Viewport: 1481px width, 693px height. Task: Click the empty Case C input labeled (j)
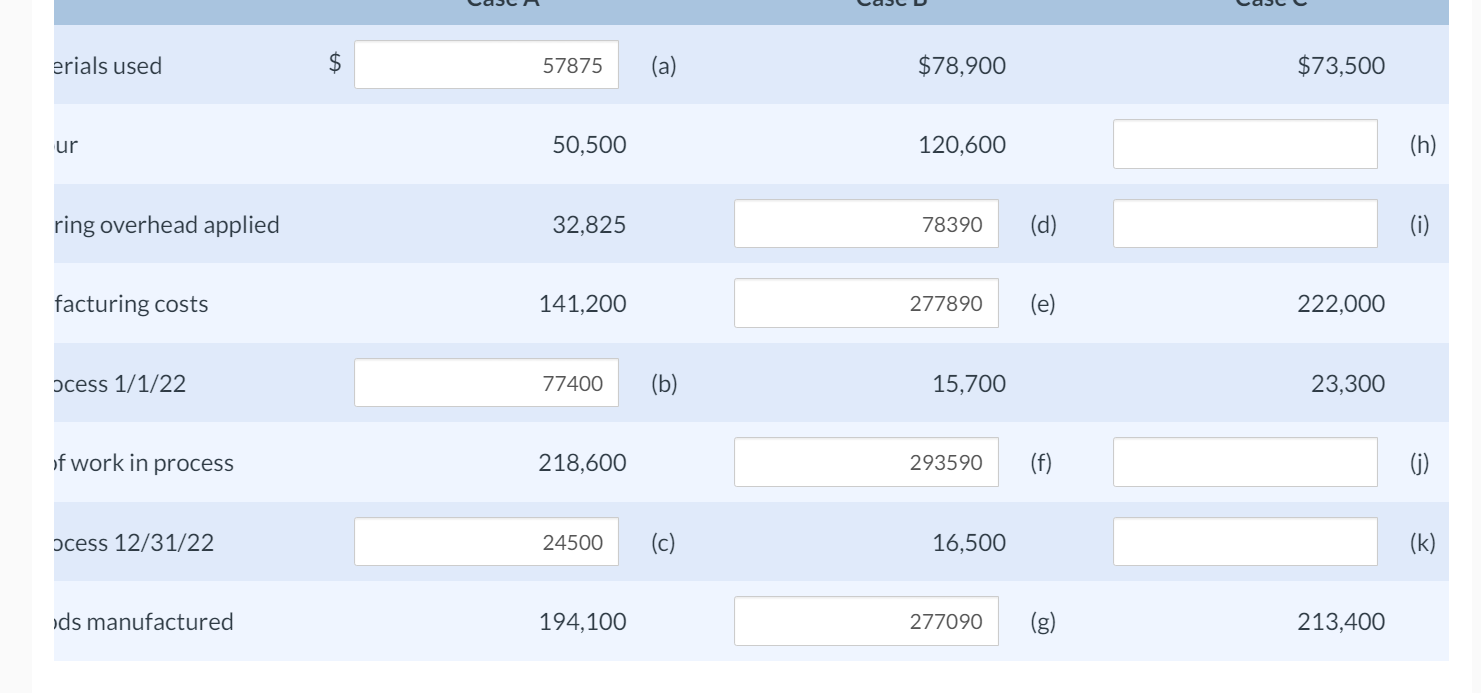(1245, 461)
